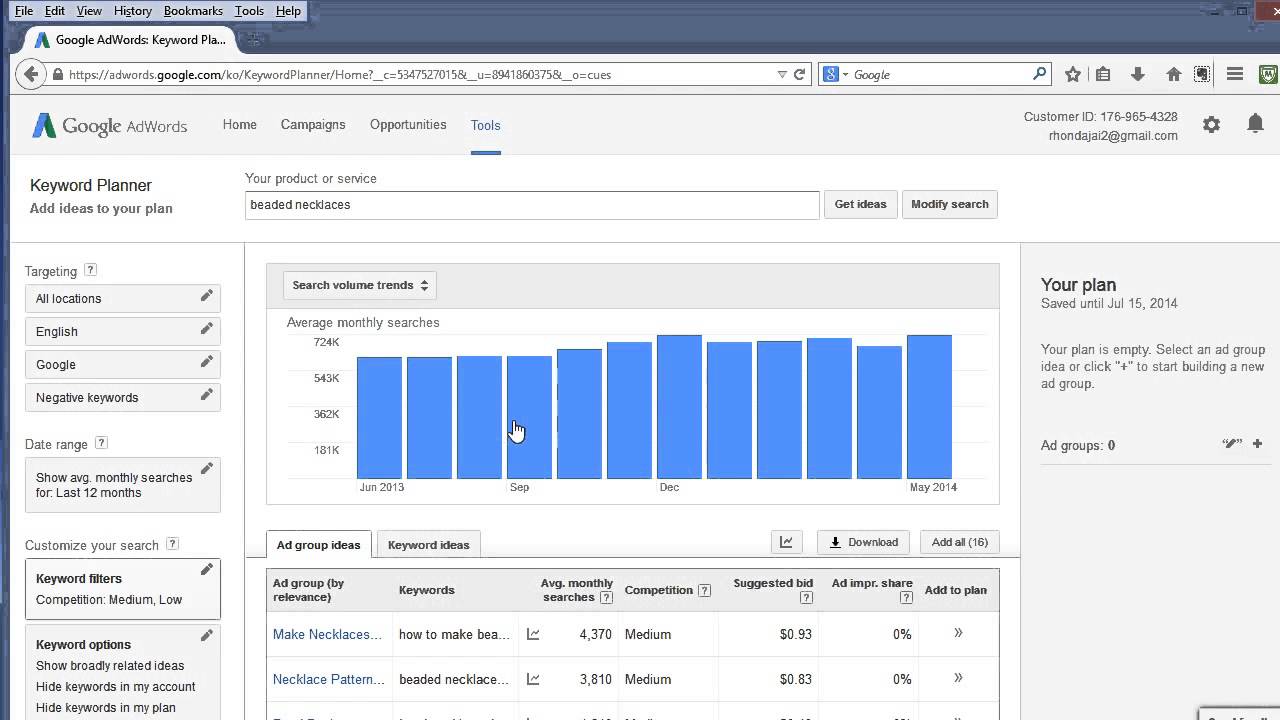The image size is (1280, 720).
Task: Show trend chart for Make Necklaces row
Action: (x=533, y=634)
